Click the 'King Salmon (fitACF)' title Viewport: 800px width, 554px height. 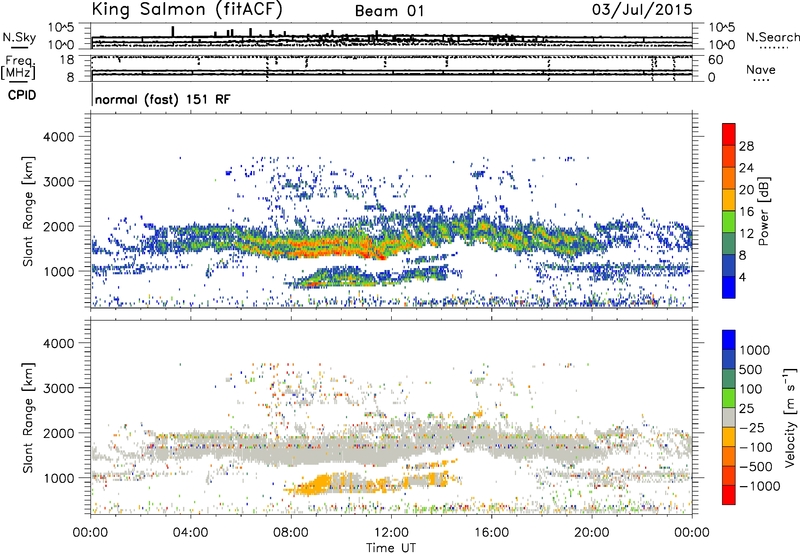(187, 9)
